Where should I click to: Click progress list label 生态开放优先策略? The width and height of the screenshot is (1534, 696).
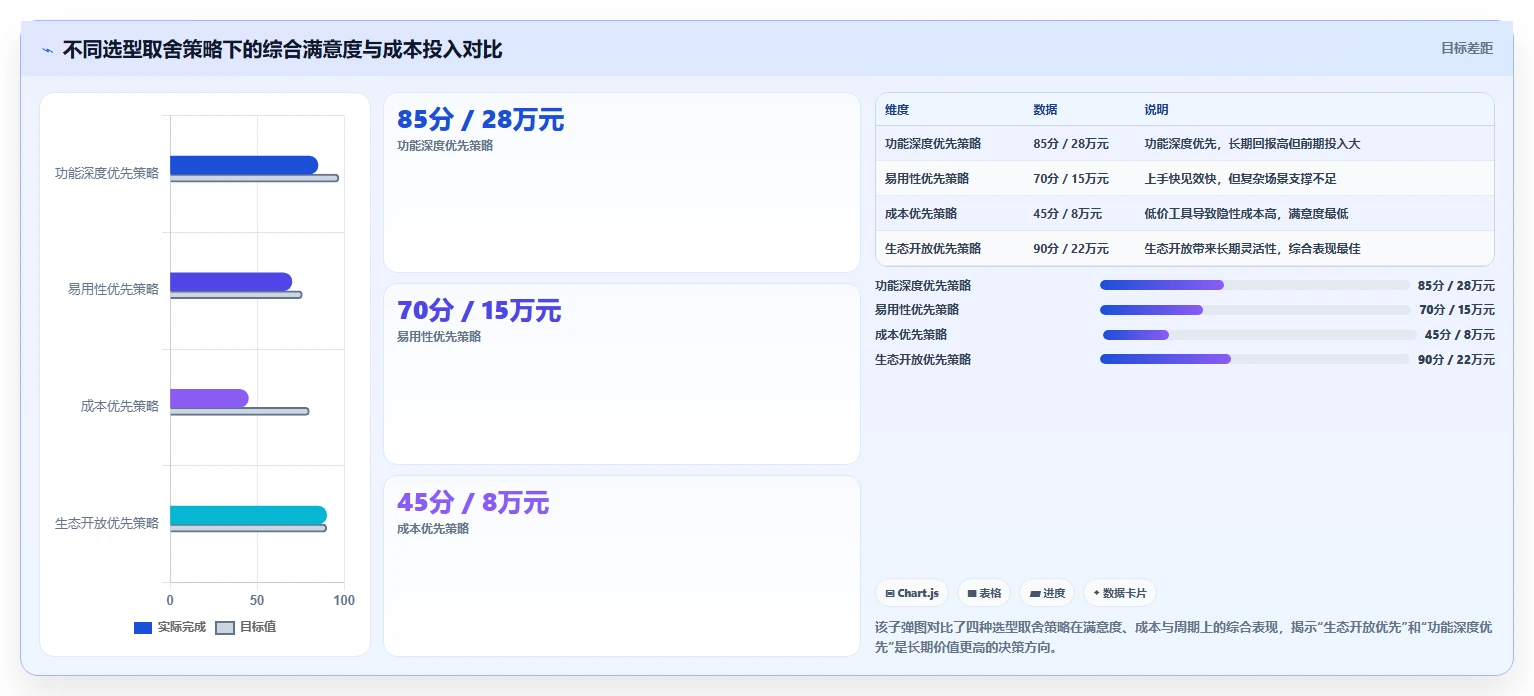(x=923, y=360)
